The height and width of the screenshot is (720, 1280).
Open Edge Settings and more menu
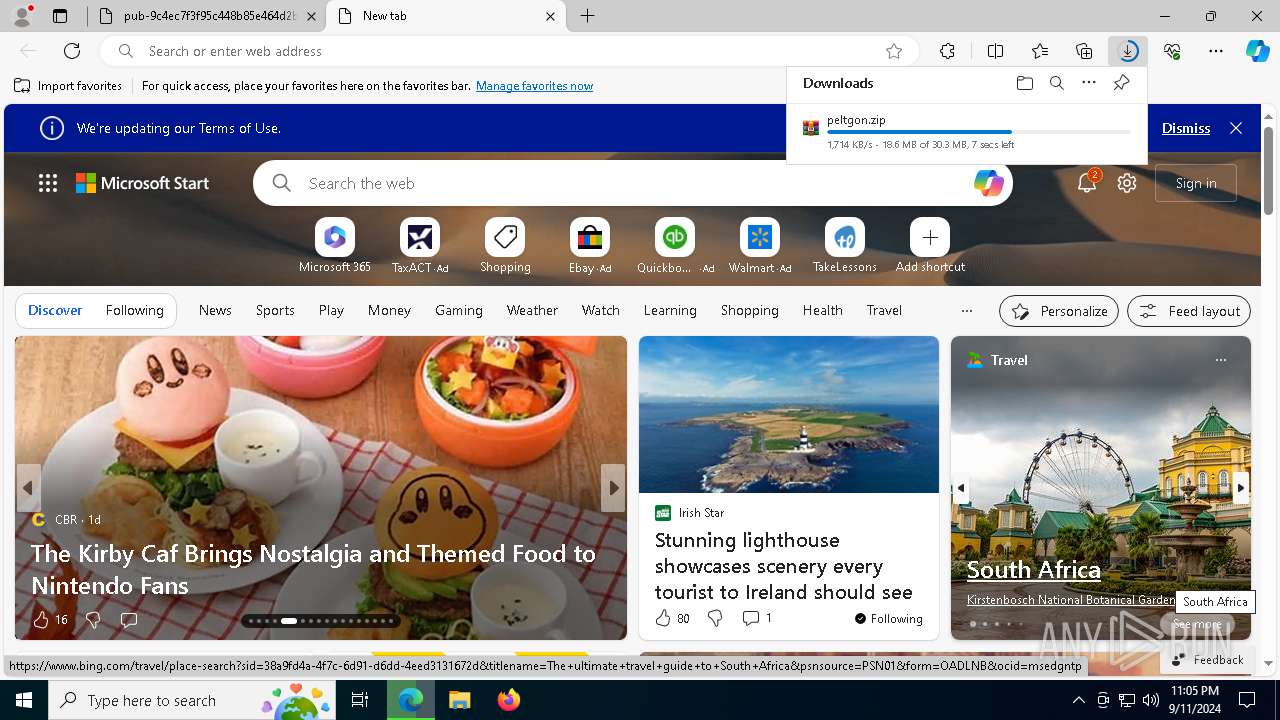point(1216,51)
